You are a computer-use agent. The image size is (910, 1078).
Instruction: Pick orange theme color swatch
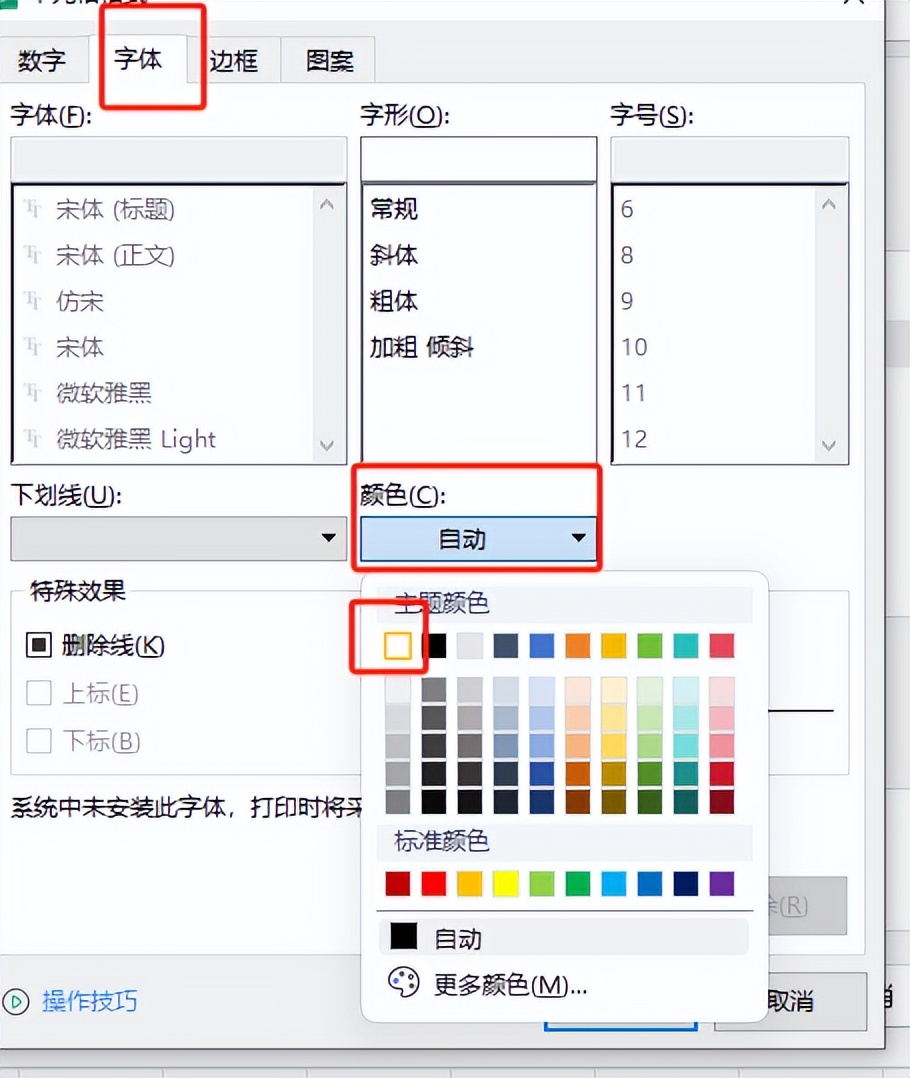(578, 646)
